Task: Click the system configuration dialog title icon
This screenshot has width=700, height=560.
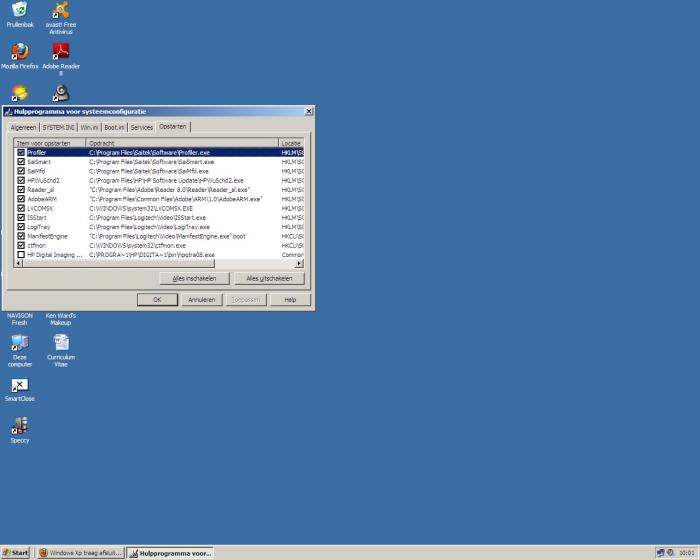Action: 8,112
